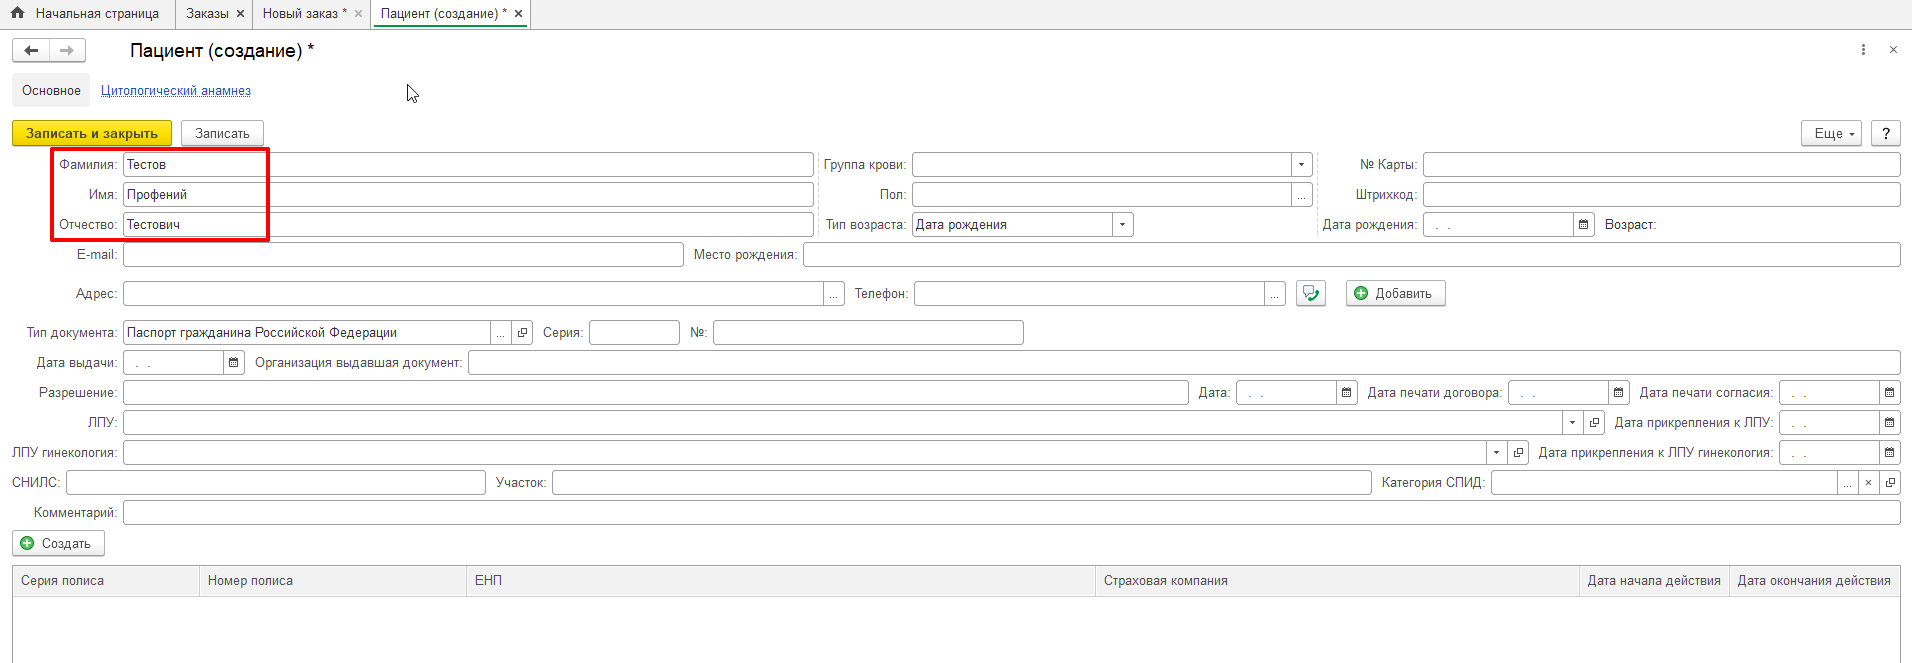Image resolution: width=1912 pixels, height=663 pixels.
Task: Open the selected document type record
Action: click(522, 333)
